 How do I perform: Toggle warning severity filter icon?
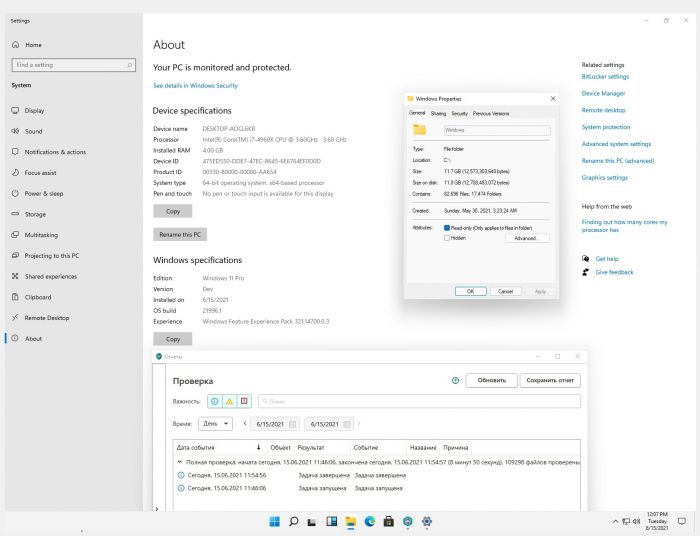229,401
